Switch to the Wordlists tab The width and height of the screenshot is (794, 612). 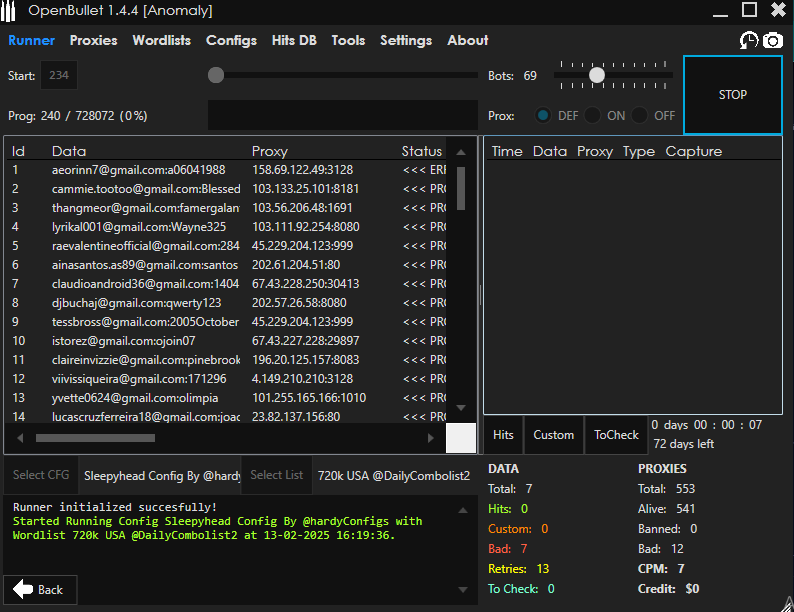[x=161, y=41]
